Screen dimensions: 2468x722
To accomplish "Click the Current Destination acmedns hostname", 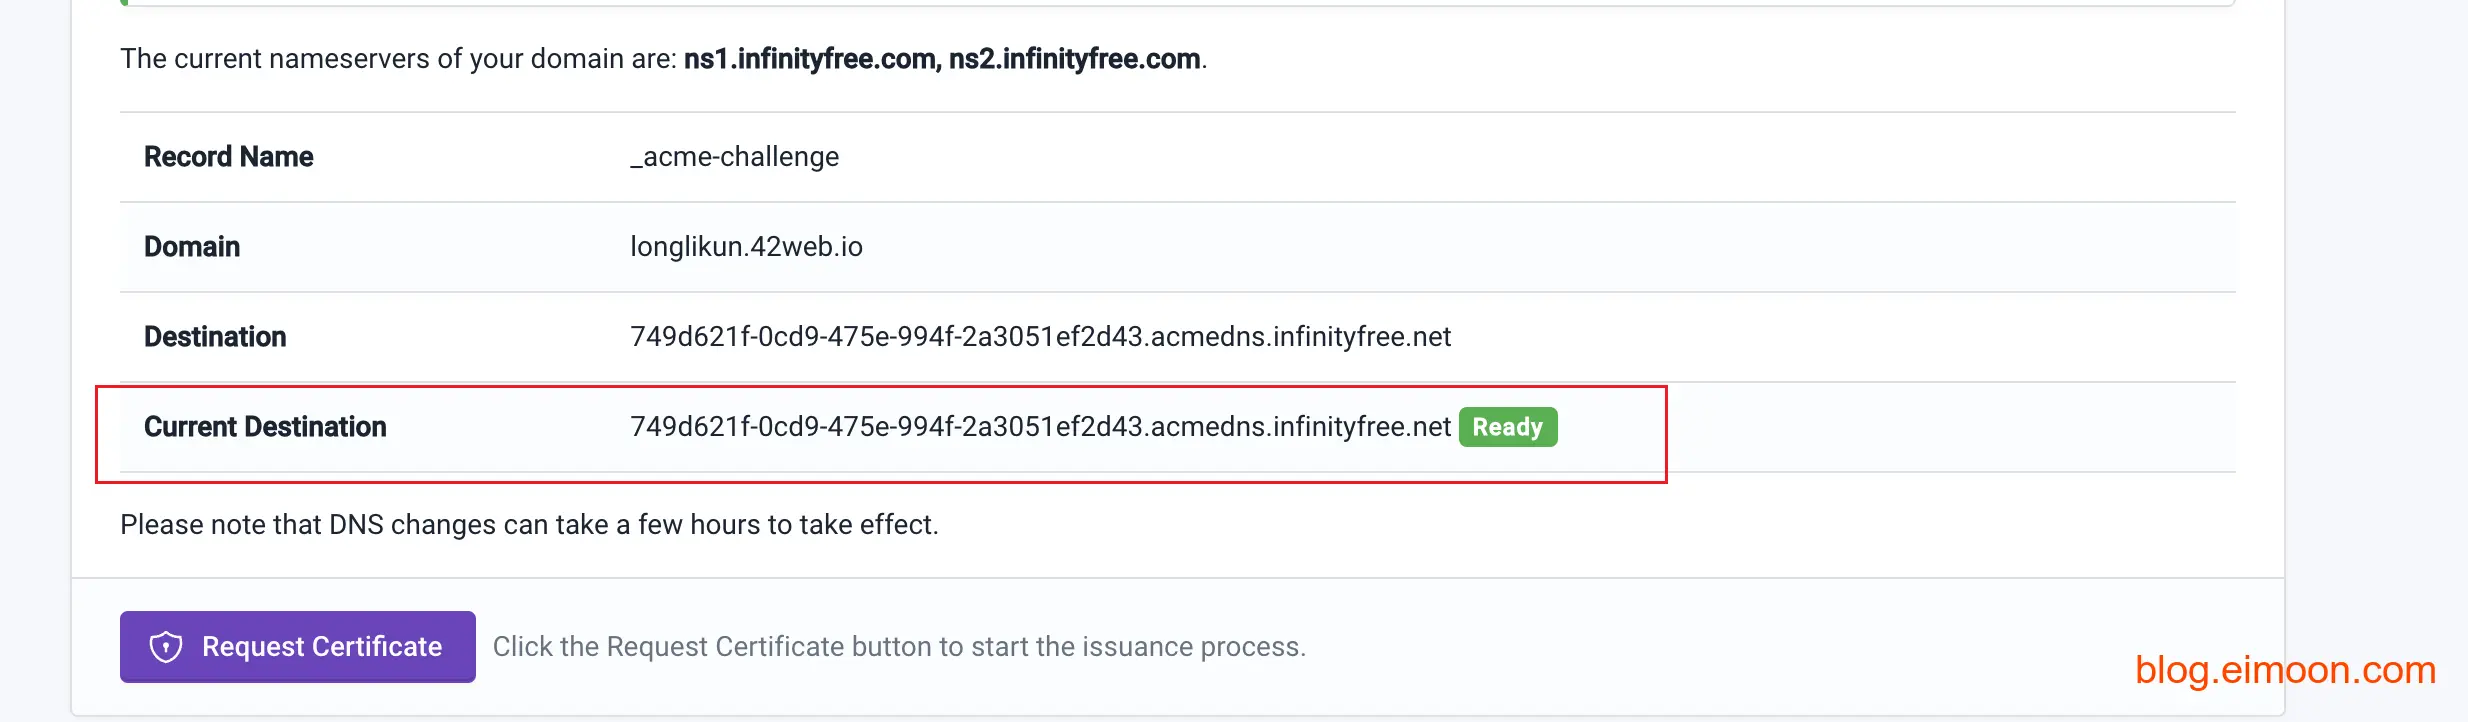I will tap(1040, 427).
